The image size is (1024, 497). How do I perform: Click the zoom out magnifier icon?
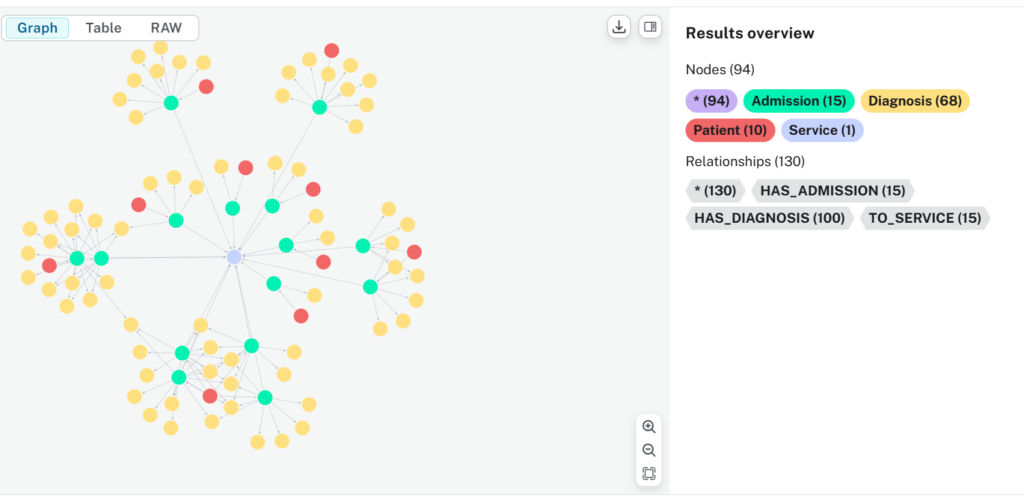click(x=649, y=451)
